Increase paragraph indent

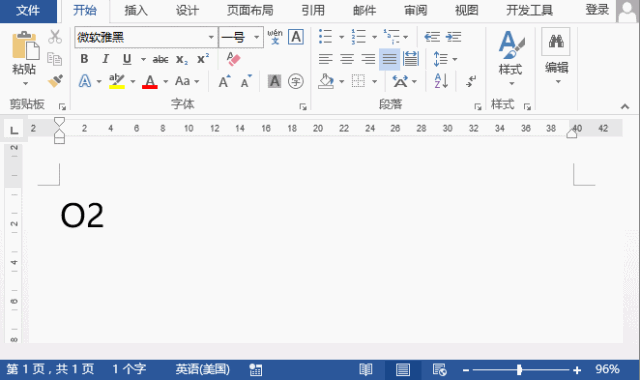[453, 37]
